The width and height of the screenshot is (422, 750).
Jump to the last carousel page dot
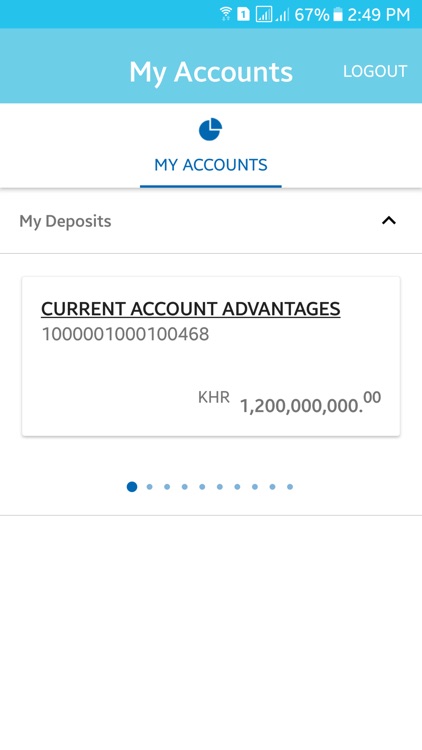point(290,487)
